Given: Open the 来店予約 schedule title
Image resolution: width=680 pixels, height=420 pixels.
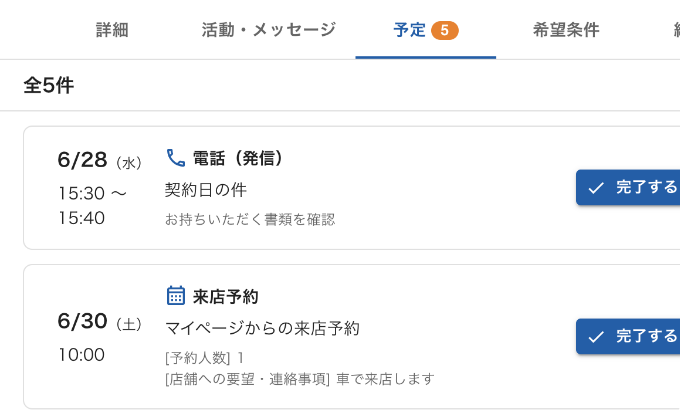Looking at the screenshot, I should [226, 297].
